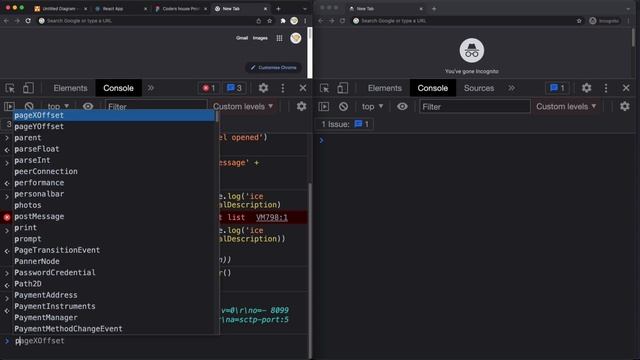Choose personalbar autocomplete suggestion

pyautogui.click(x=114, y=194)
